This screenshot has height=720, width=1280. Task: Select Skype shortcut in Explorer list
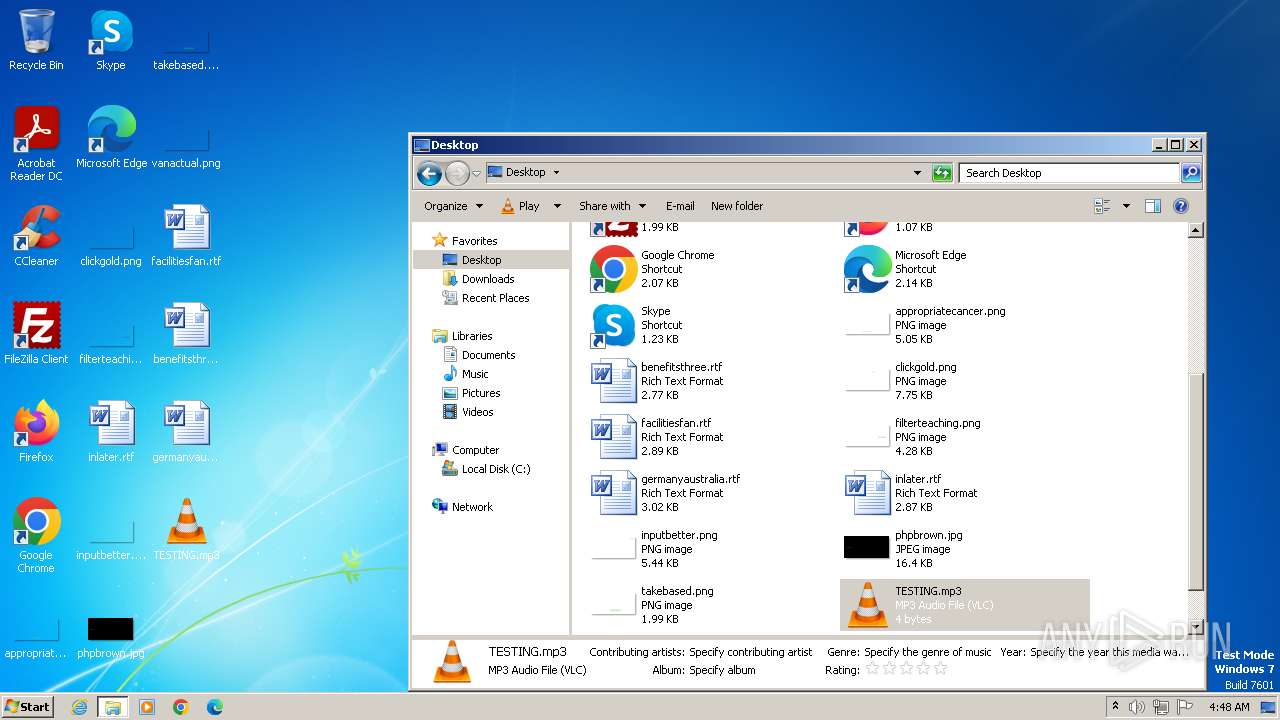637,325
